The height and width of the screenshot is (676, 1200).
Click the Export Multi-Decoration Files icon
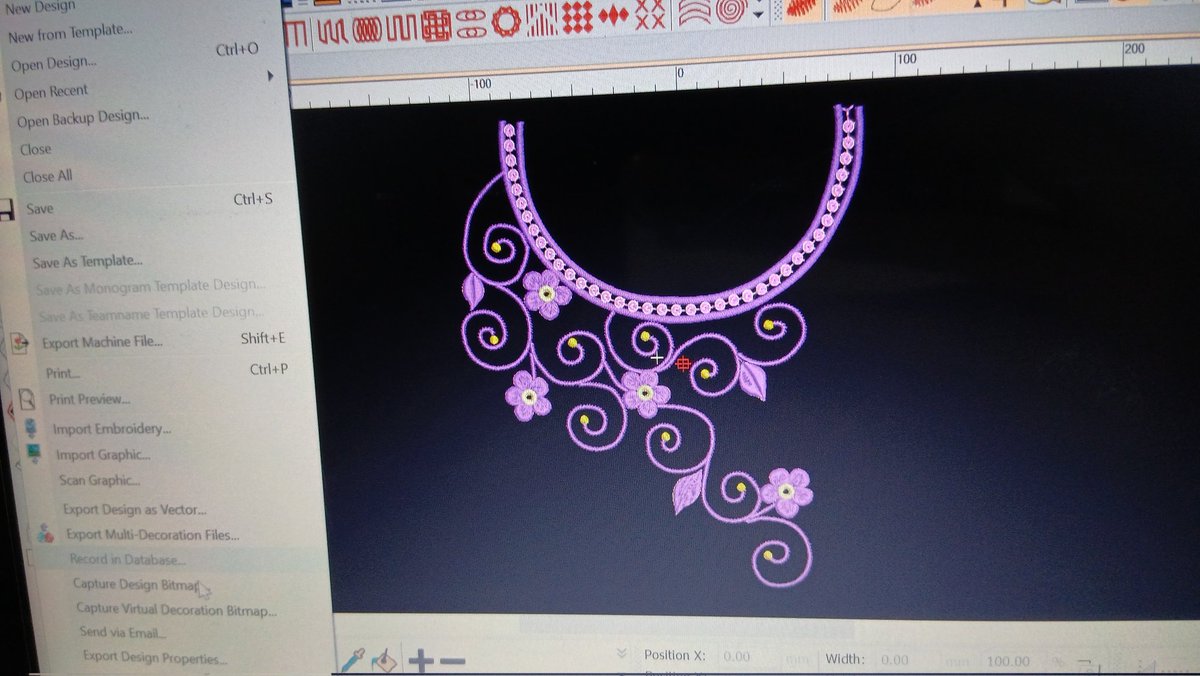45,535
